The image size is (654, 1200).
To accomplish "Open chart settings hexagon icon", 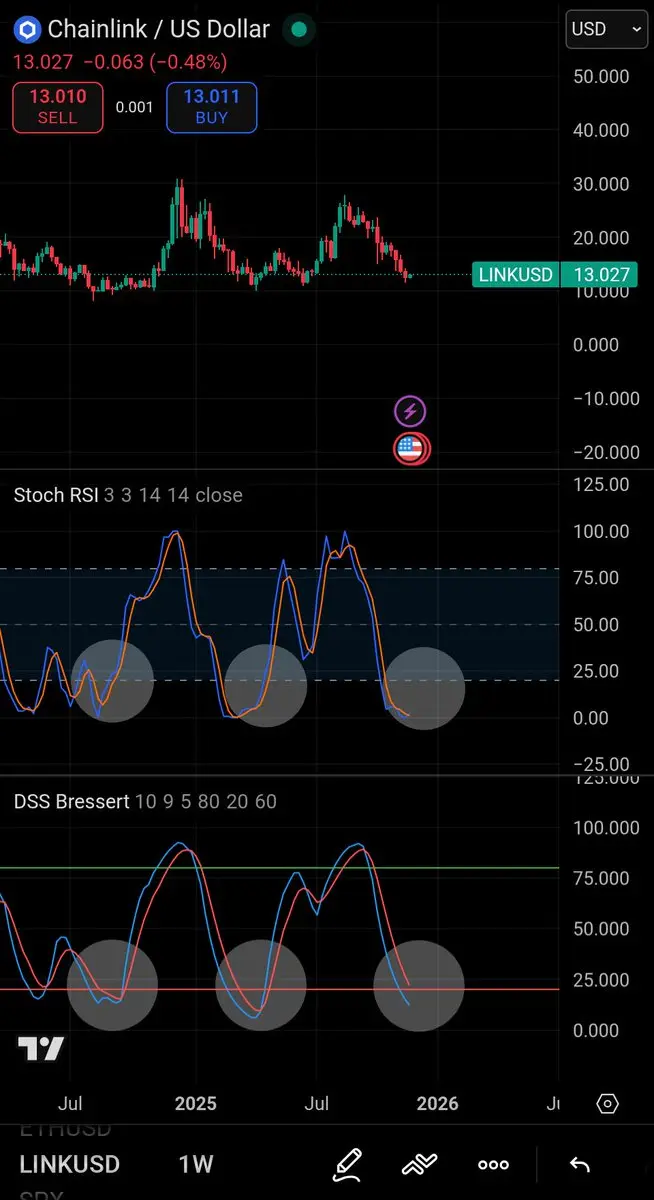I will (607, 1104).
